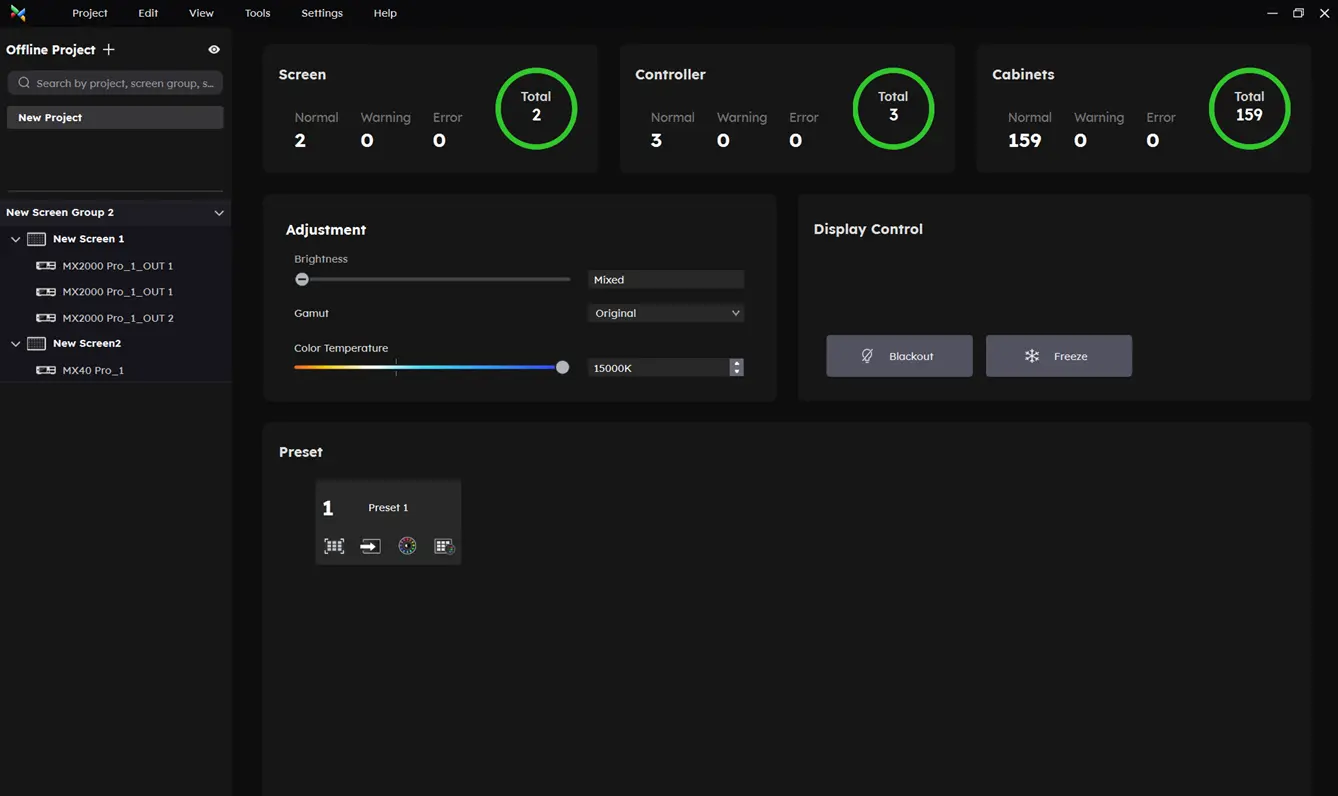1338x796 pixels.
Task: Click the cabinet color grid icon in Preset 1
Action: tap(444, 546)
